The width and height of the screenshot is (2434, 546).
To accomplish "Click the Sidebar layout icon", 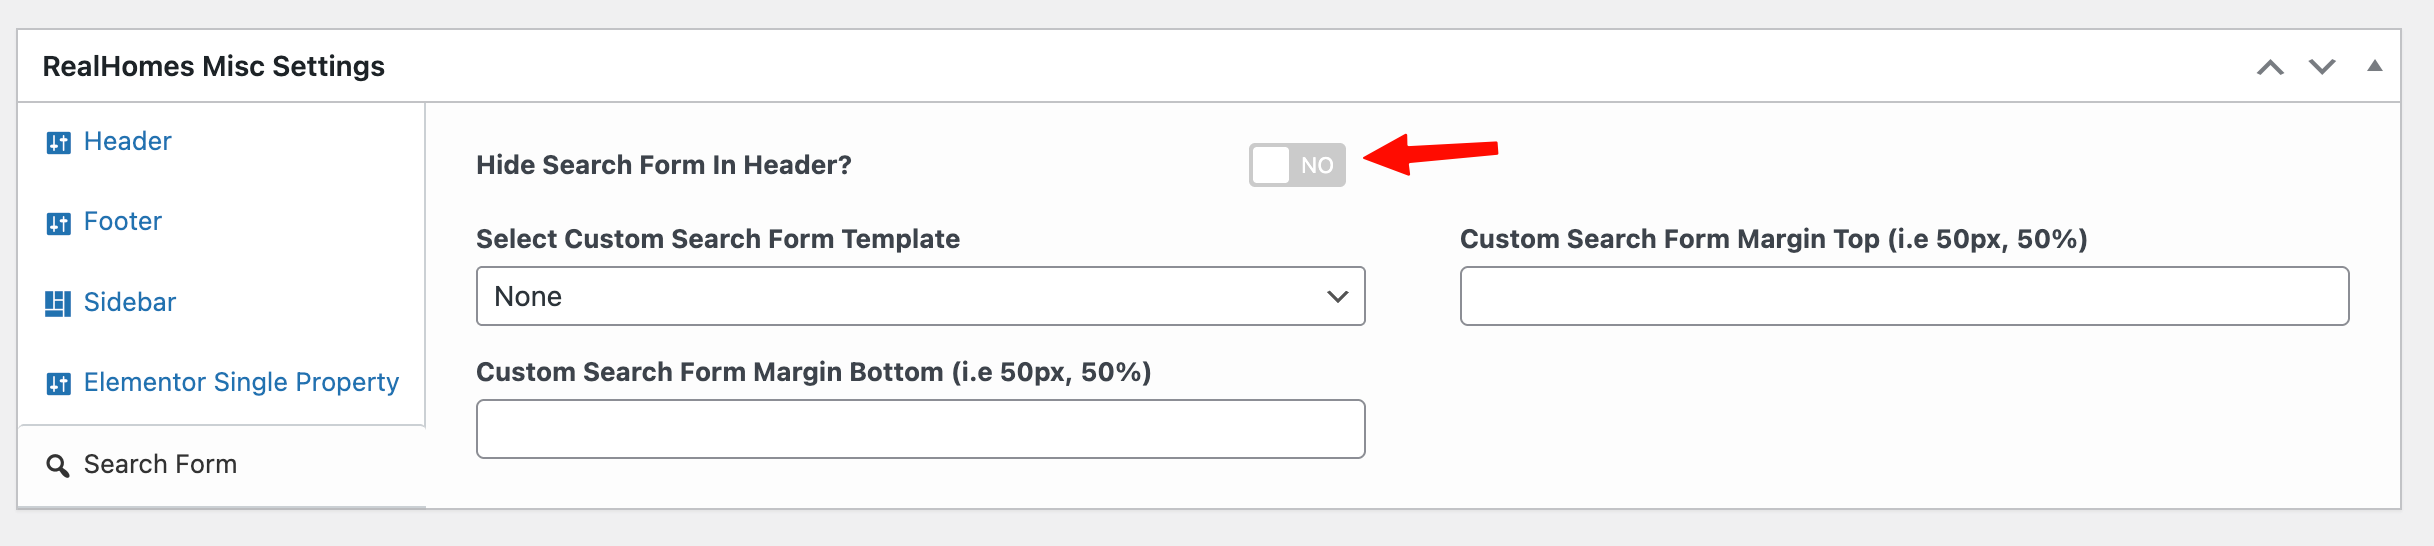I will (58, 303).
